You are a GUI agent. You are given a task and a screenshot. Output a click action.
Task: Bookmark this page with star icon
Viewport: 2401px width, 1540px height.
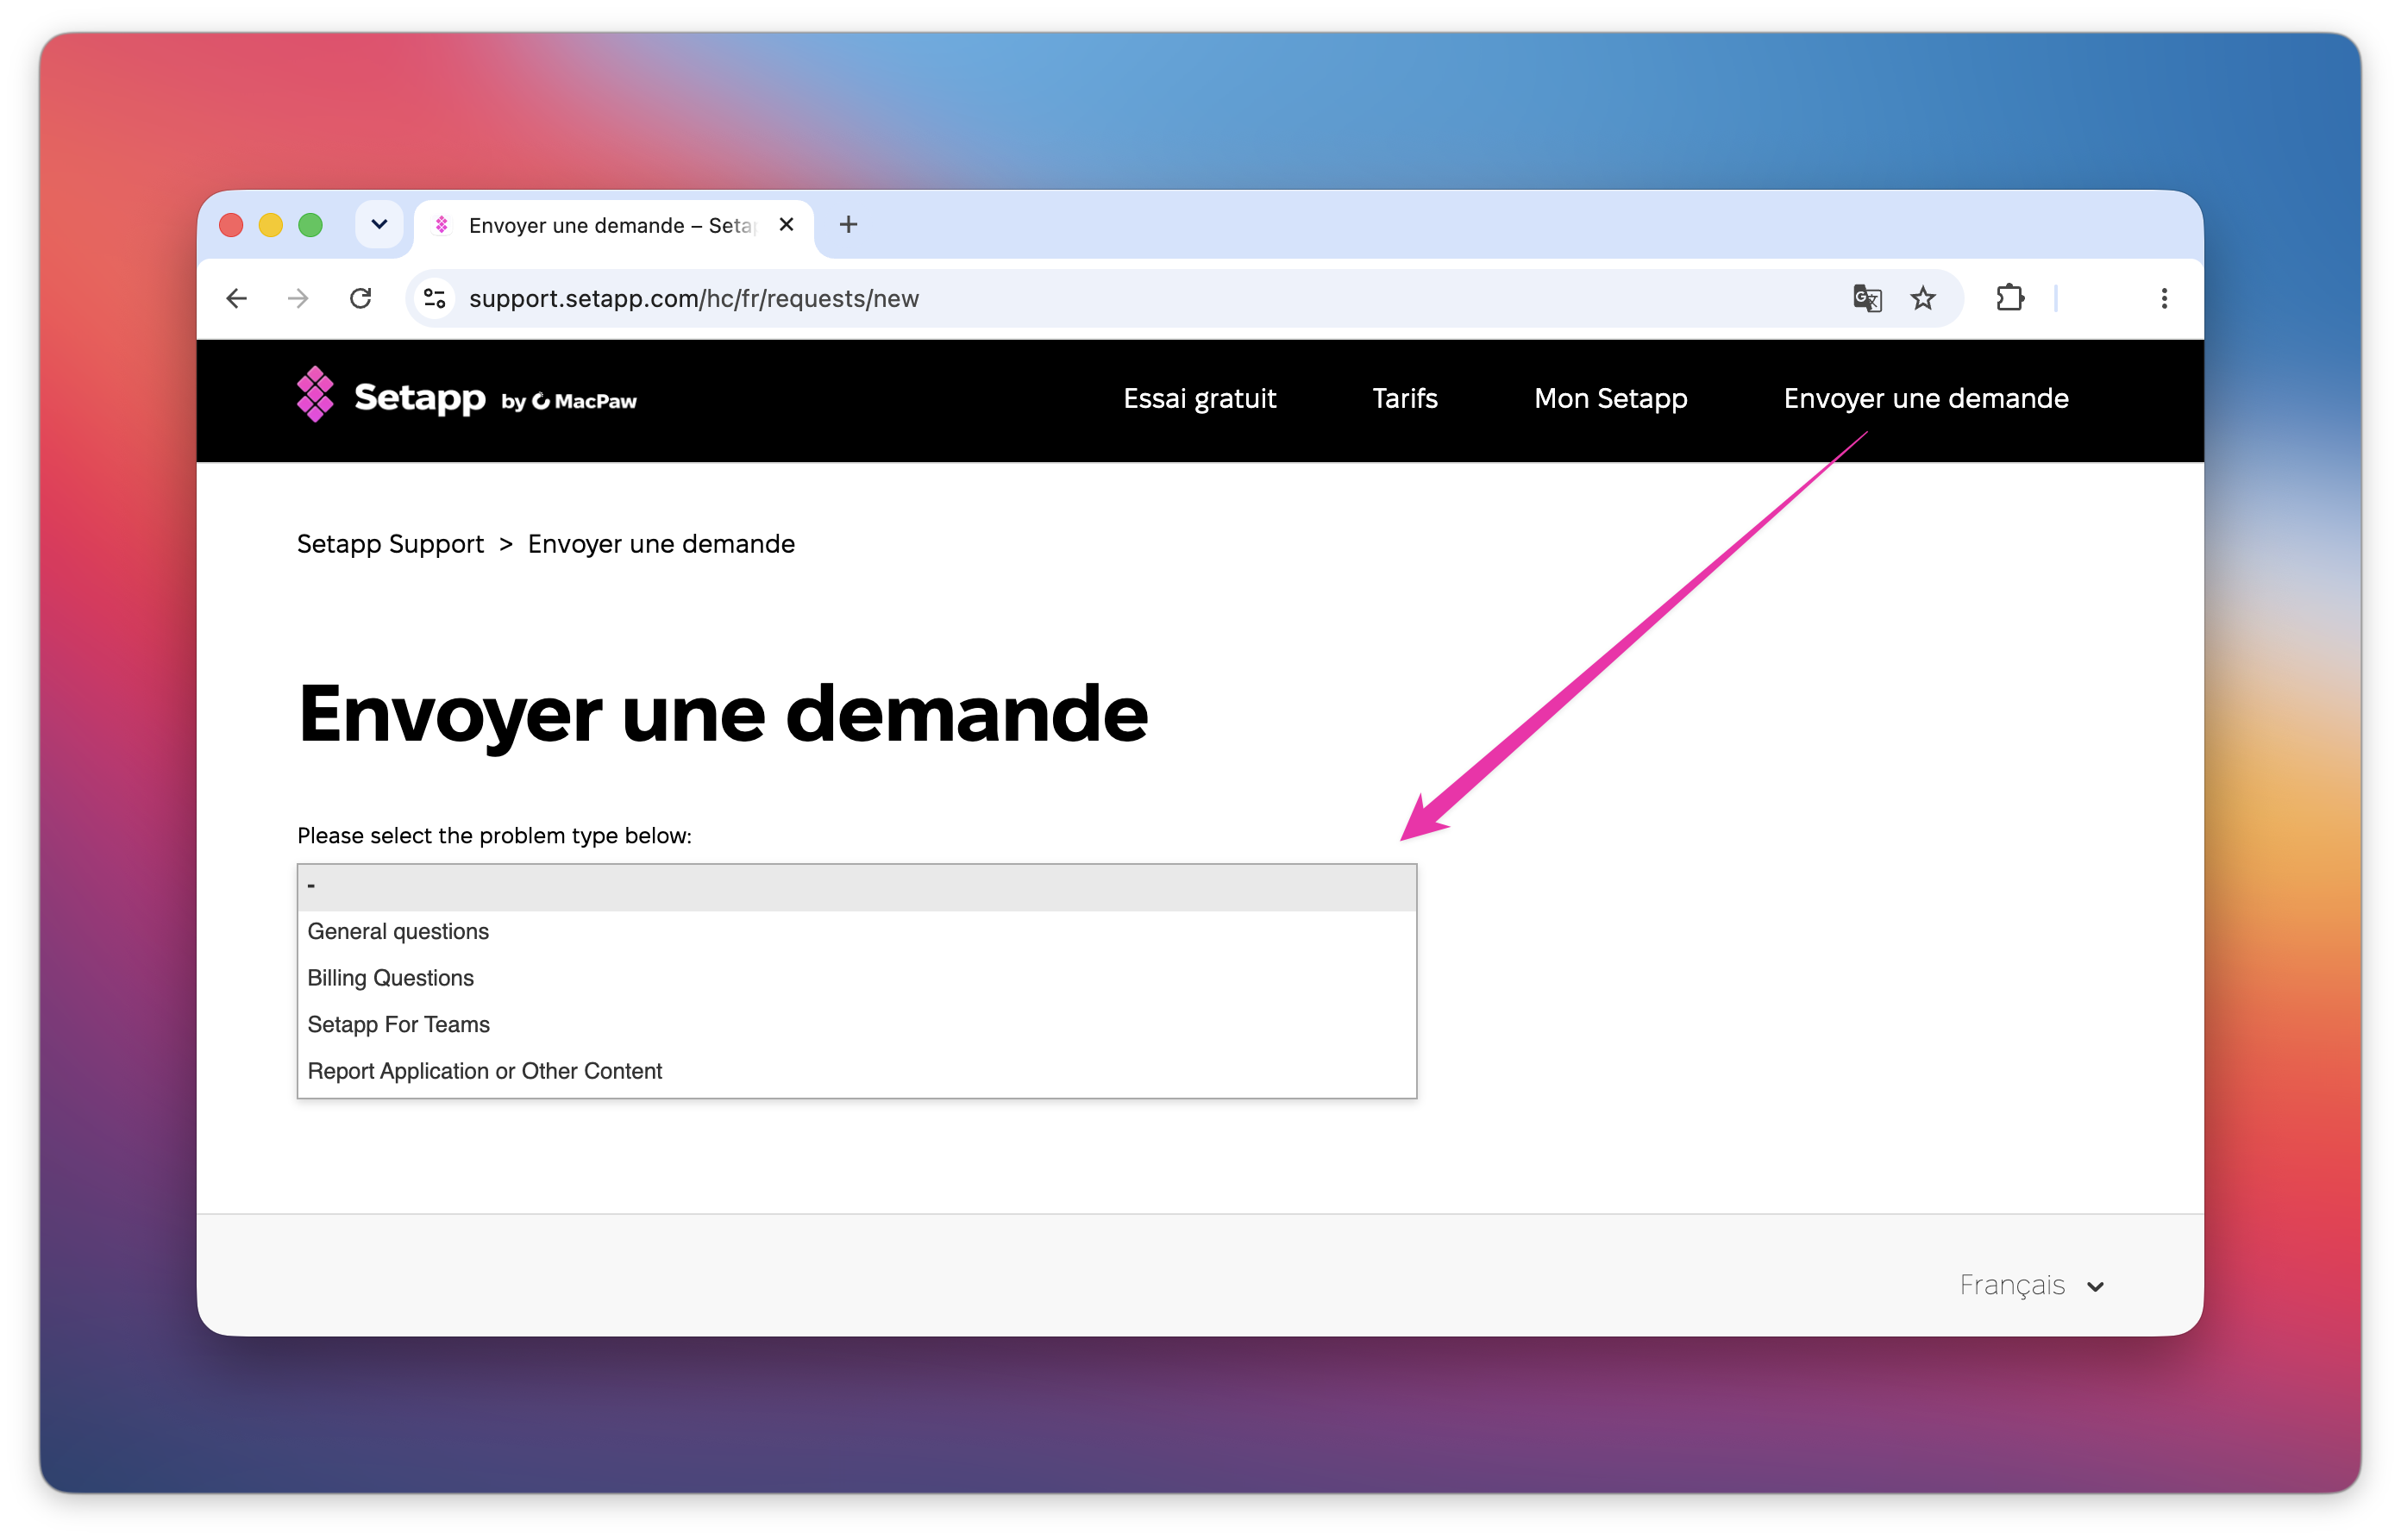(x=1923, y=298)
